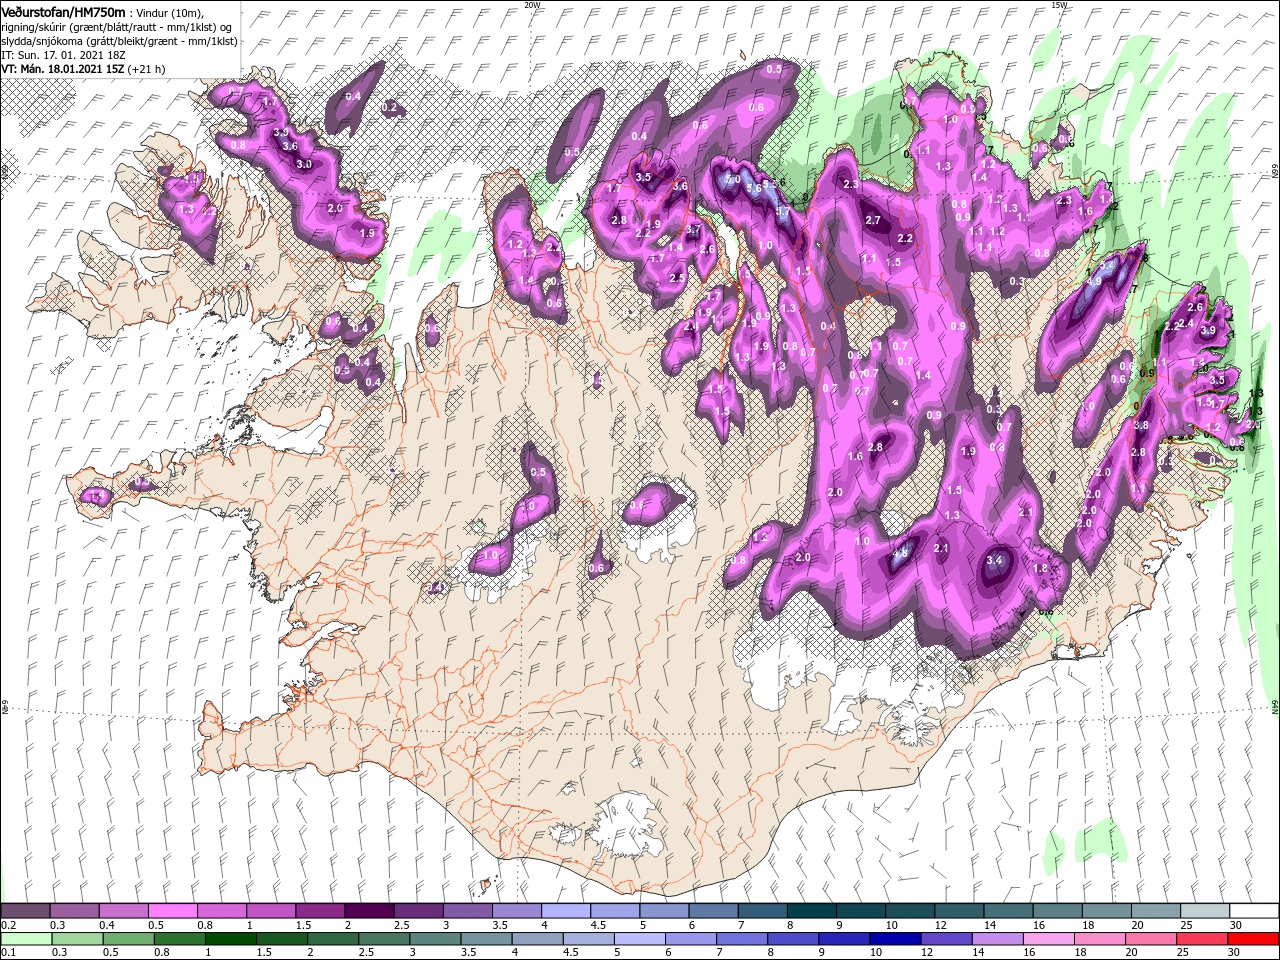Click the '3.8' snowfall value in the east
Screen dimensions: 1280x960
point(1141,426)
